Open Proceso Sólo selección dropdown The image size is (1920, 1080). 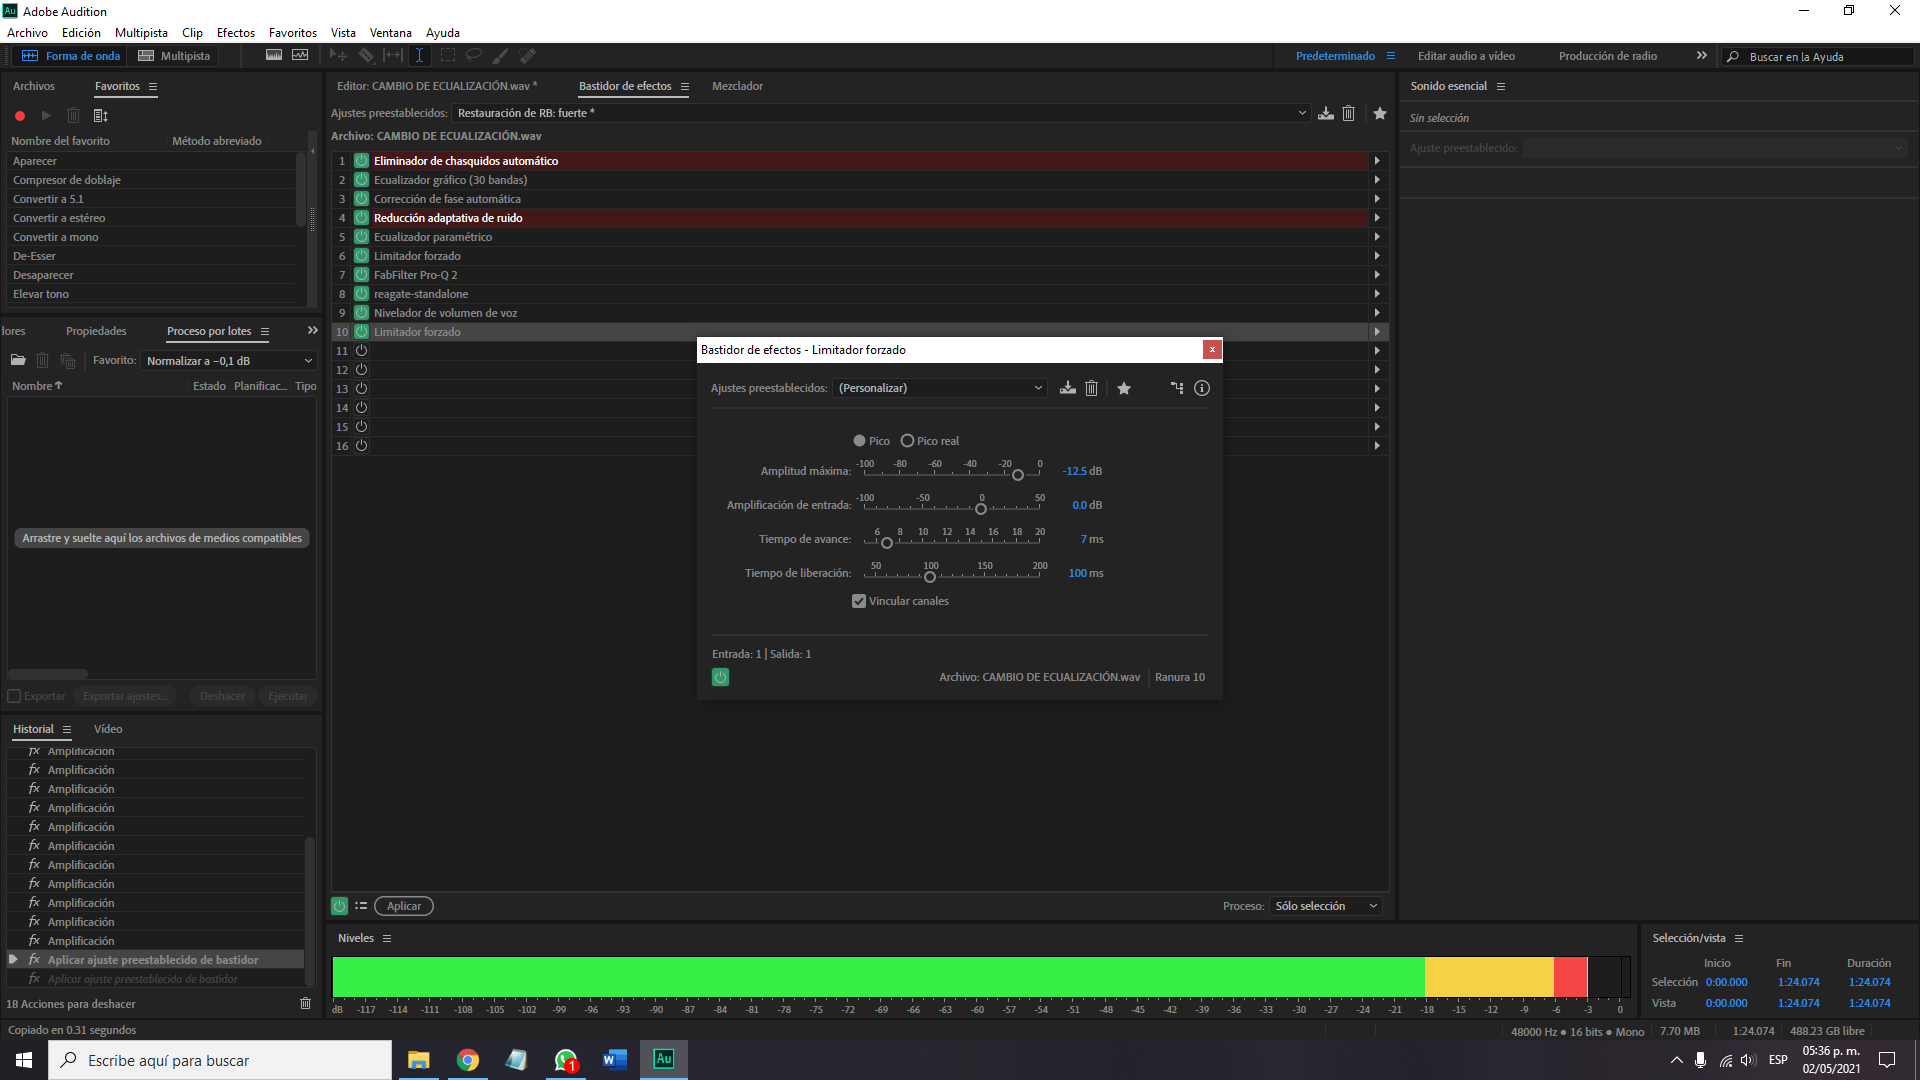coord(1326,906)
